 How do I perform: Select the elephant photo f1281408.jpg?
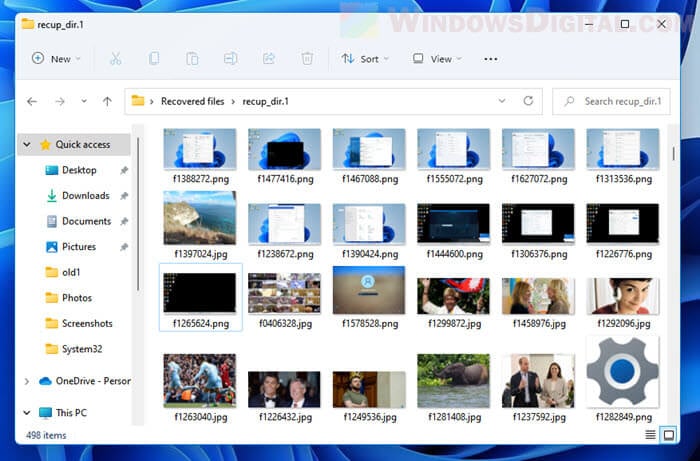pos(454,381)
